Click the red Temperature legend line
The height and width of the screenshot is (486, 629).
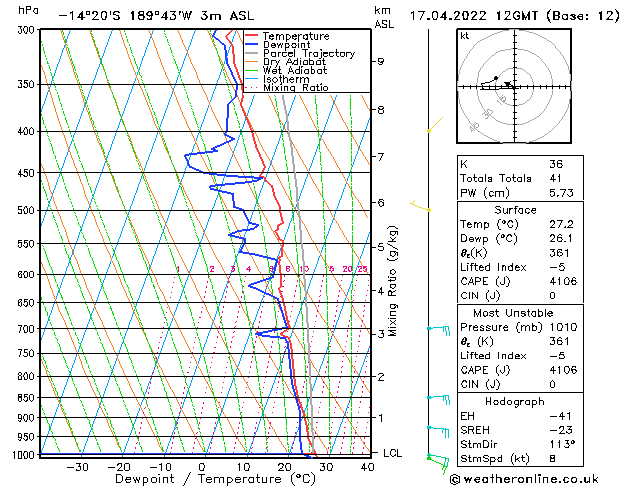250,36
